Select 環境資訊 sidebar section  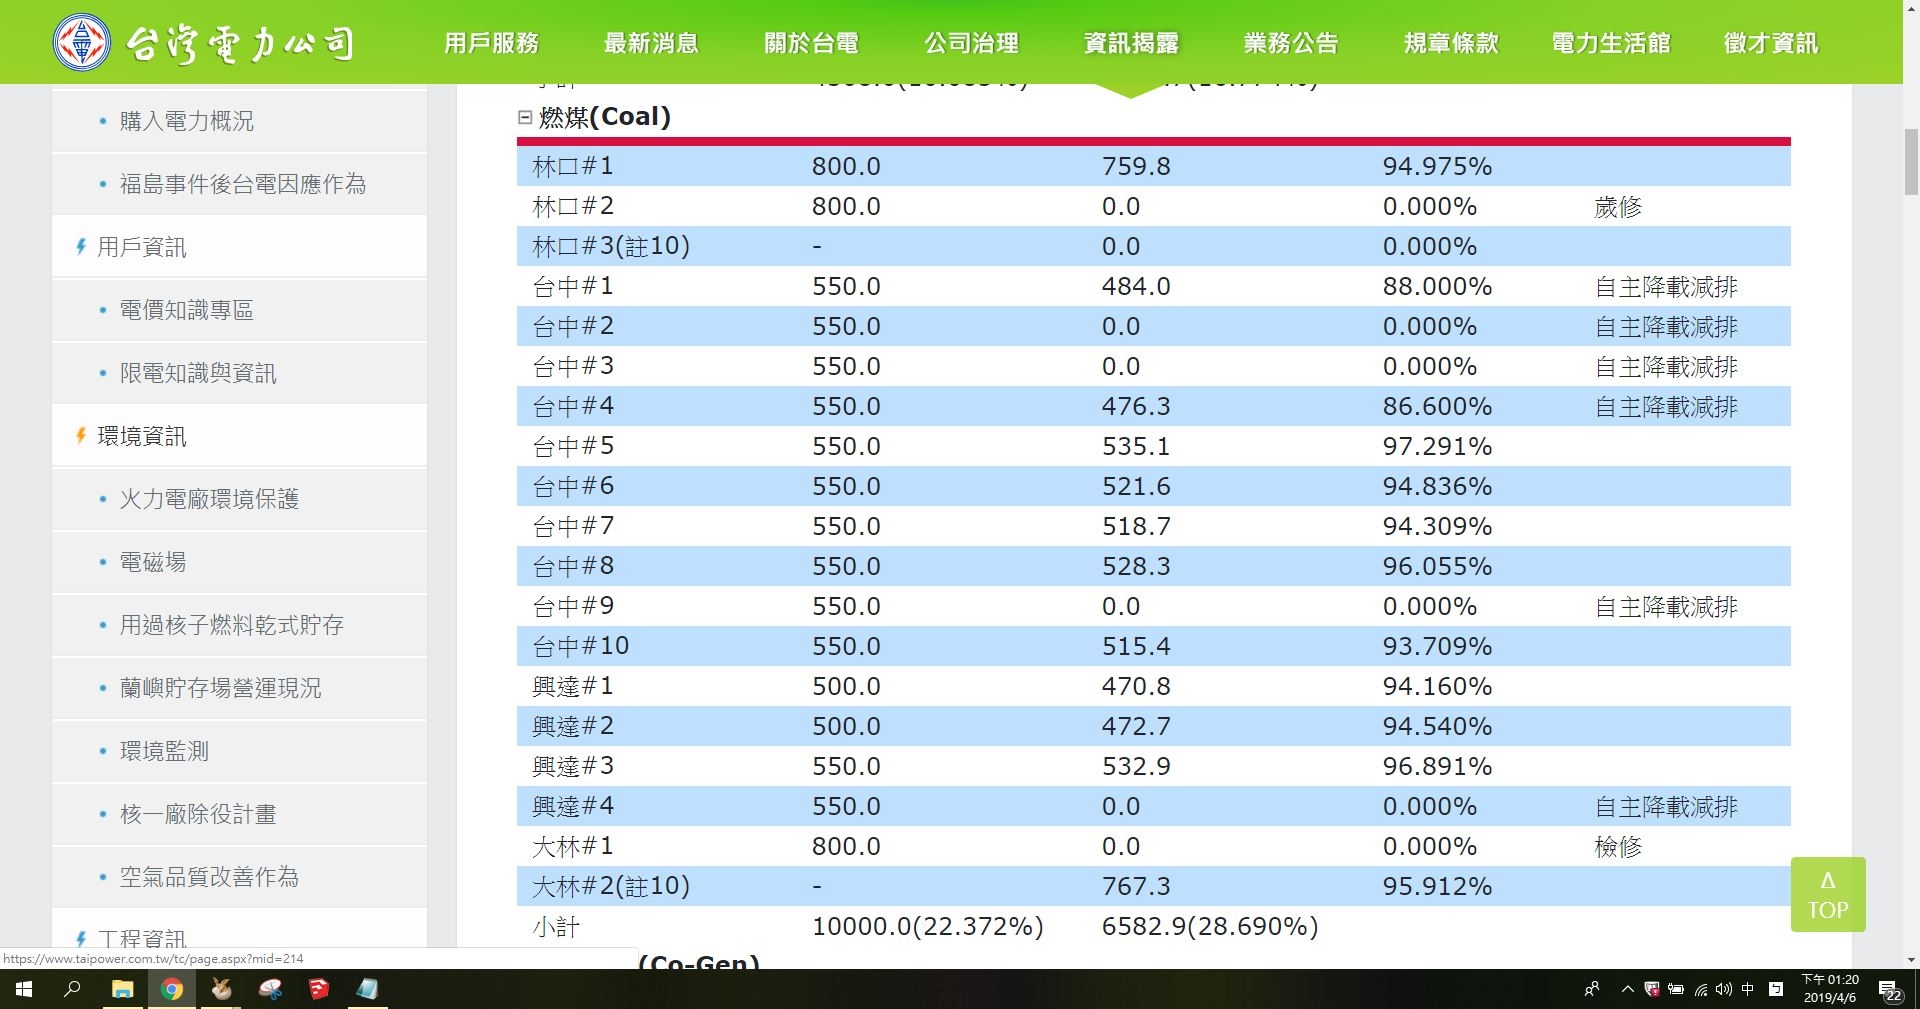141,436
